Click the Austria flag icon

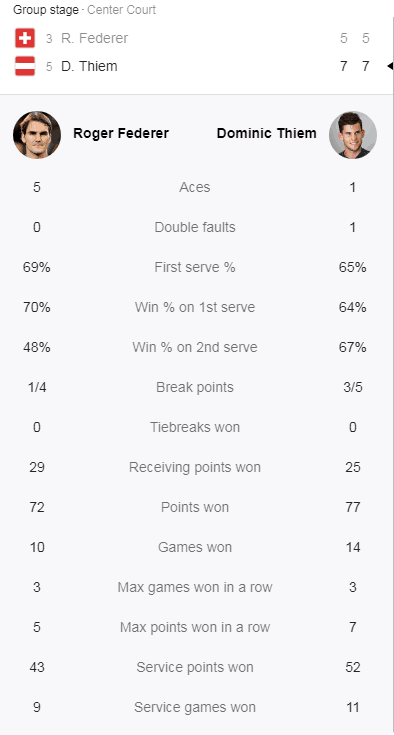click(x=25, y=66)
